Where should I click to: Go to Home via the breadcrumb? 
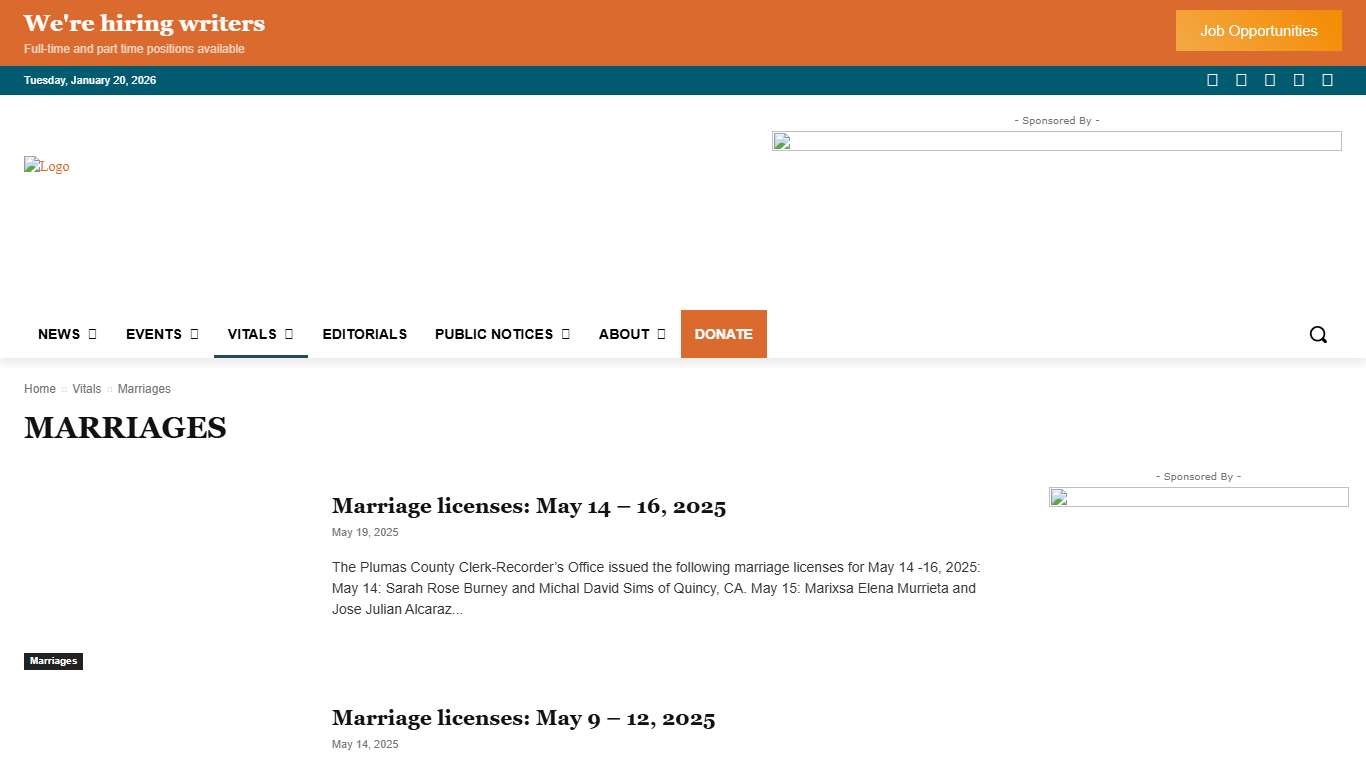tap(40, 389)
